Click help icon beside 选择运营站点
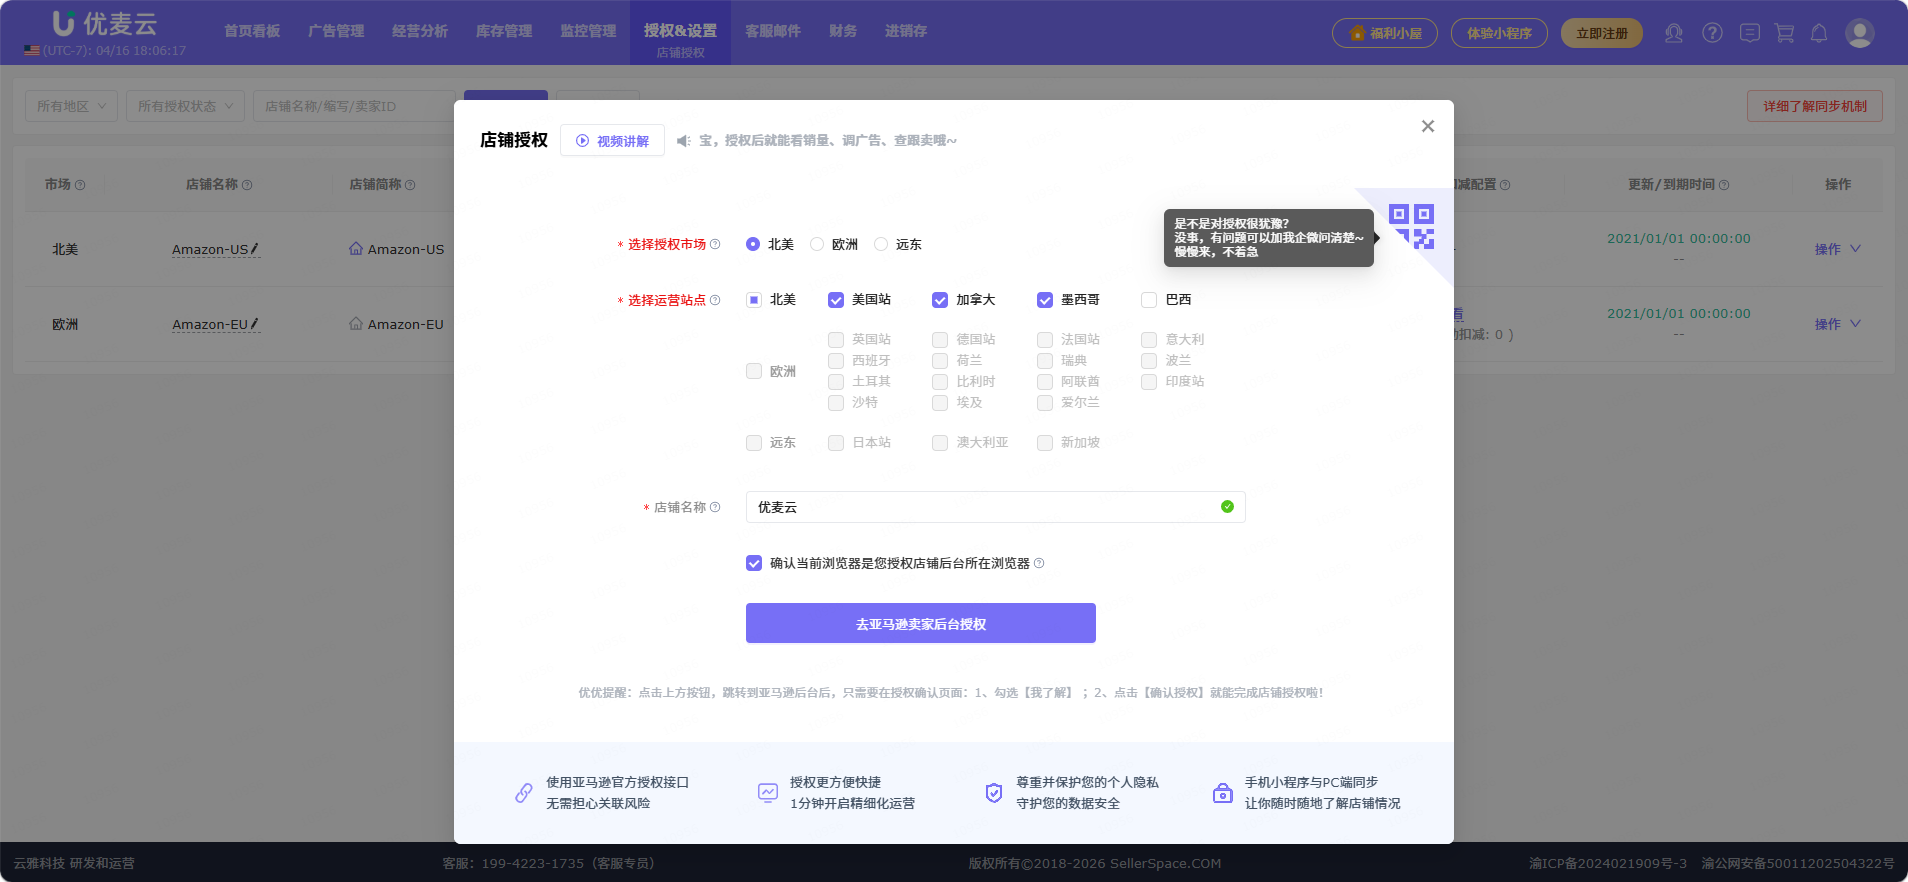 715,300
